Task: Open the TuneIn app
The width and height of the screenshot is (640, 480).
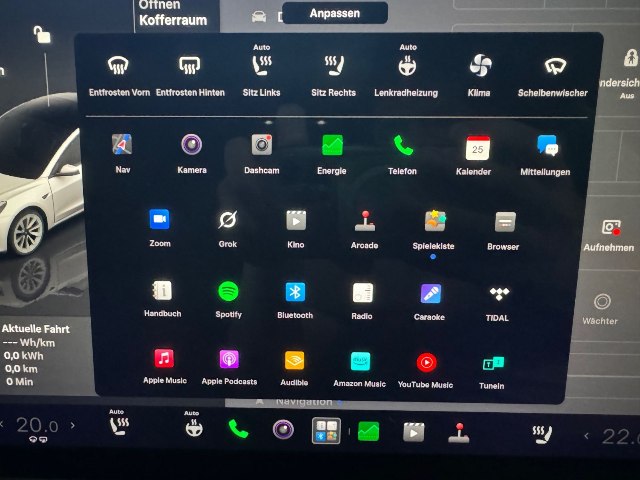Action: (x=493, y=363)
